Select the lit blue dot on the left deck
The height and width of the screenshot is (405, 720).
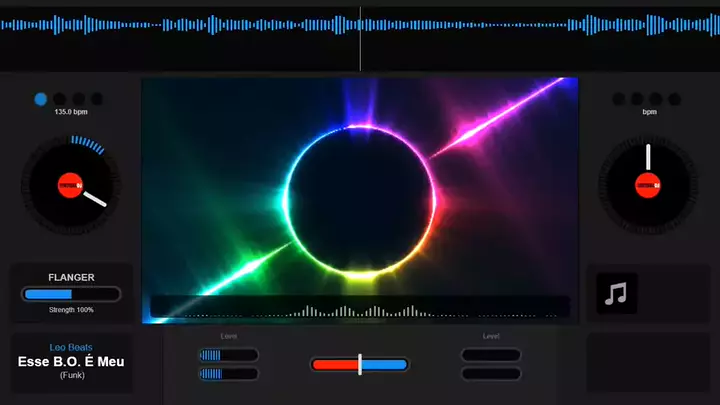click(x=41, y=99)
